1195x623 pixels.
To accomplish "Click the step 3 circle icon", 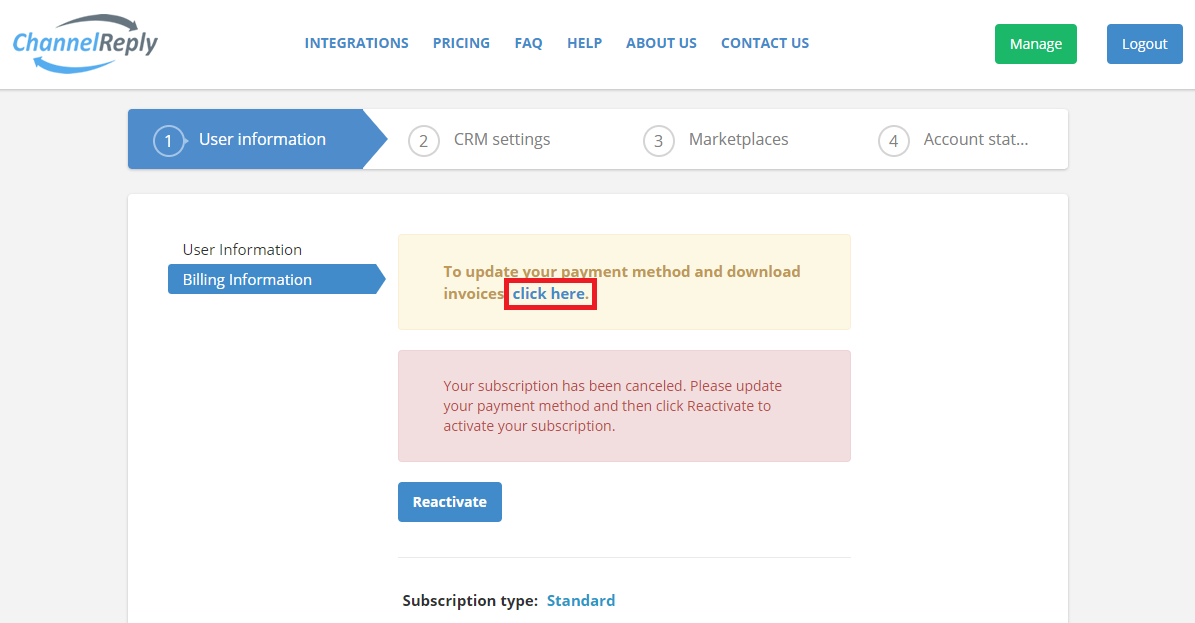I will coord(658,141).
